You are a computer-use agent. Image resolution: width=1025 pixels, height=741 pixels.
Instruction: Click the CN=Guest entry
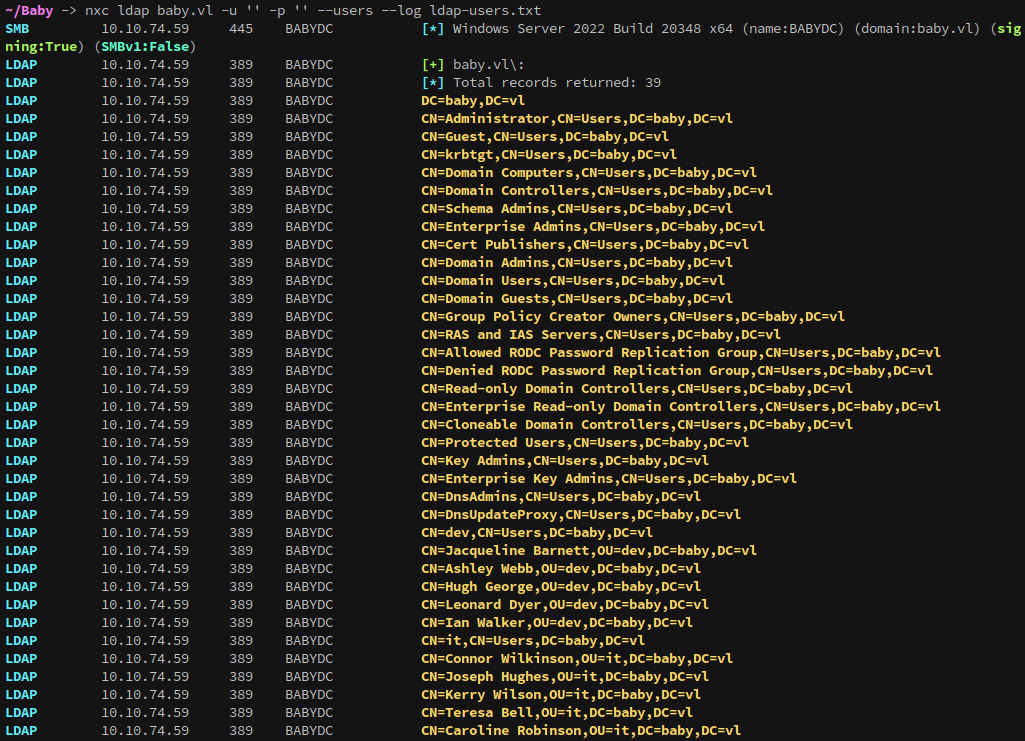[545, 137]
